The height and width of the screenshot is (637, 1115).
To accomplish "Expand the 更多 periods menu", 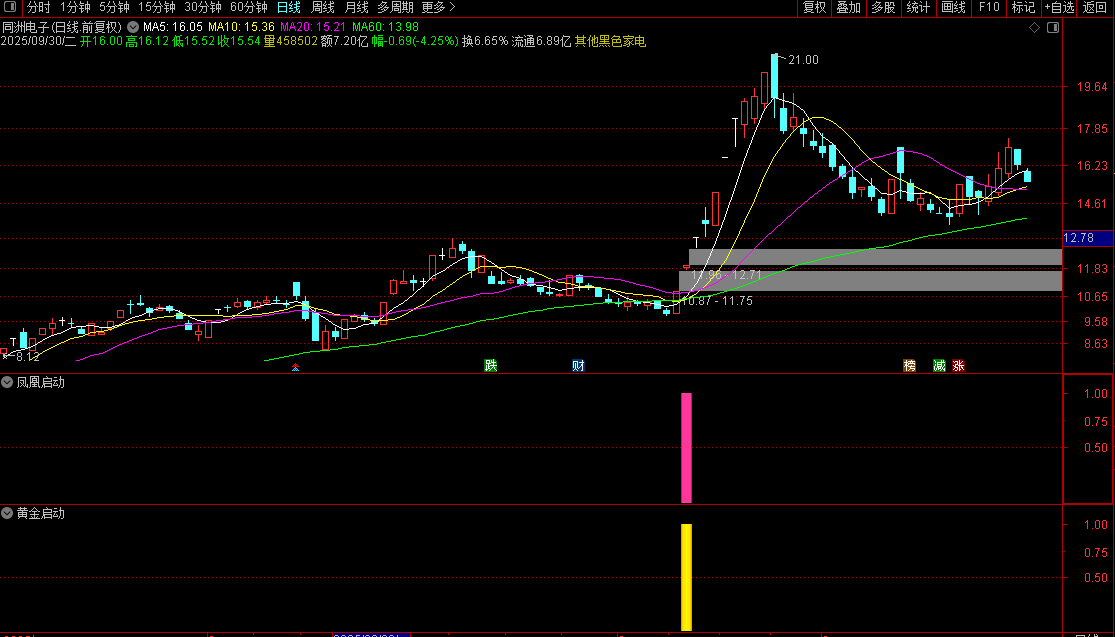I will click(438, 7).
